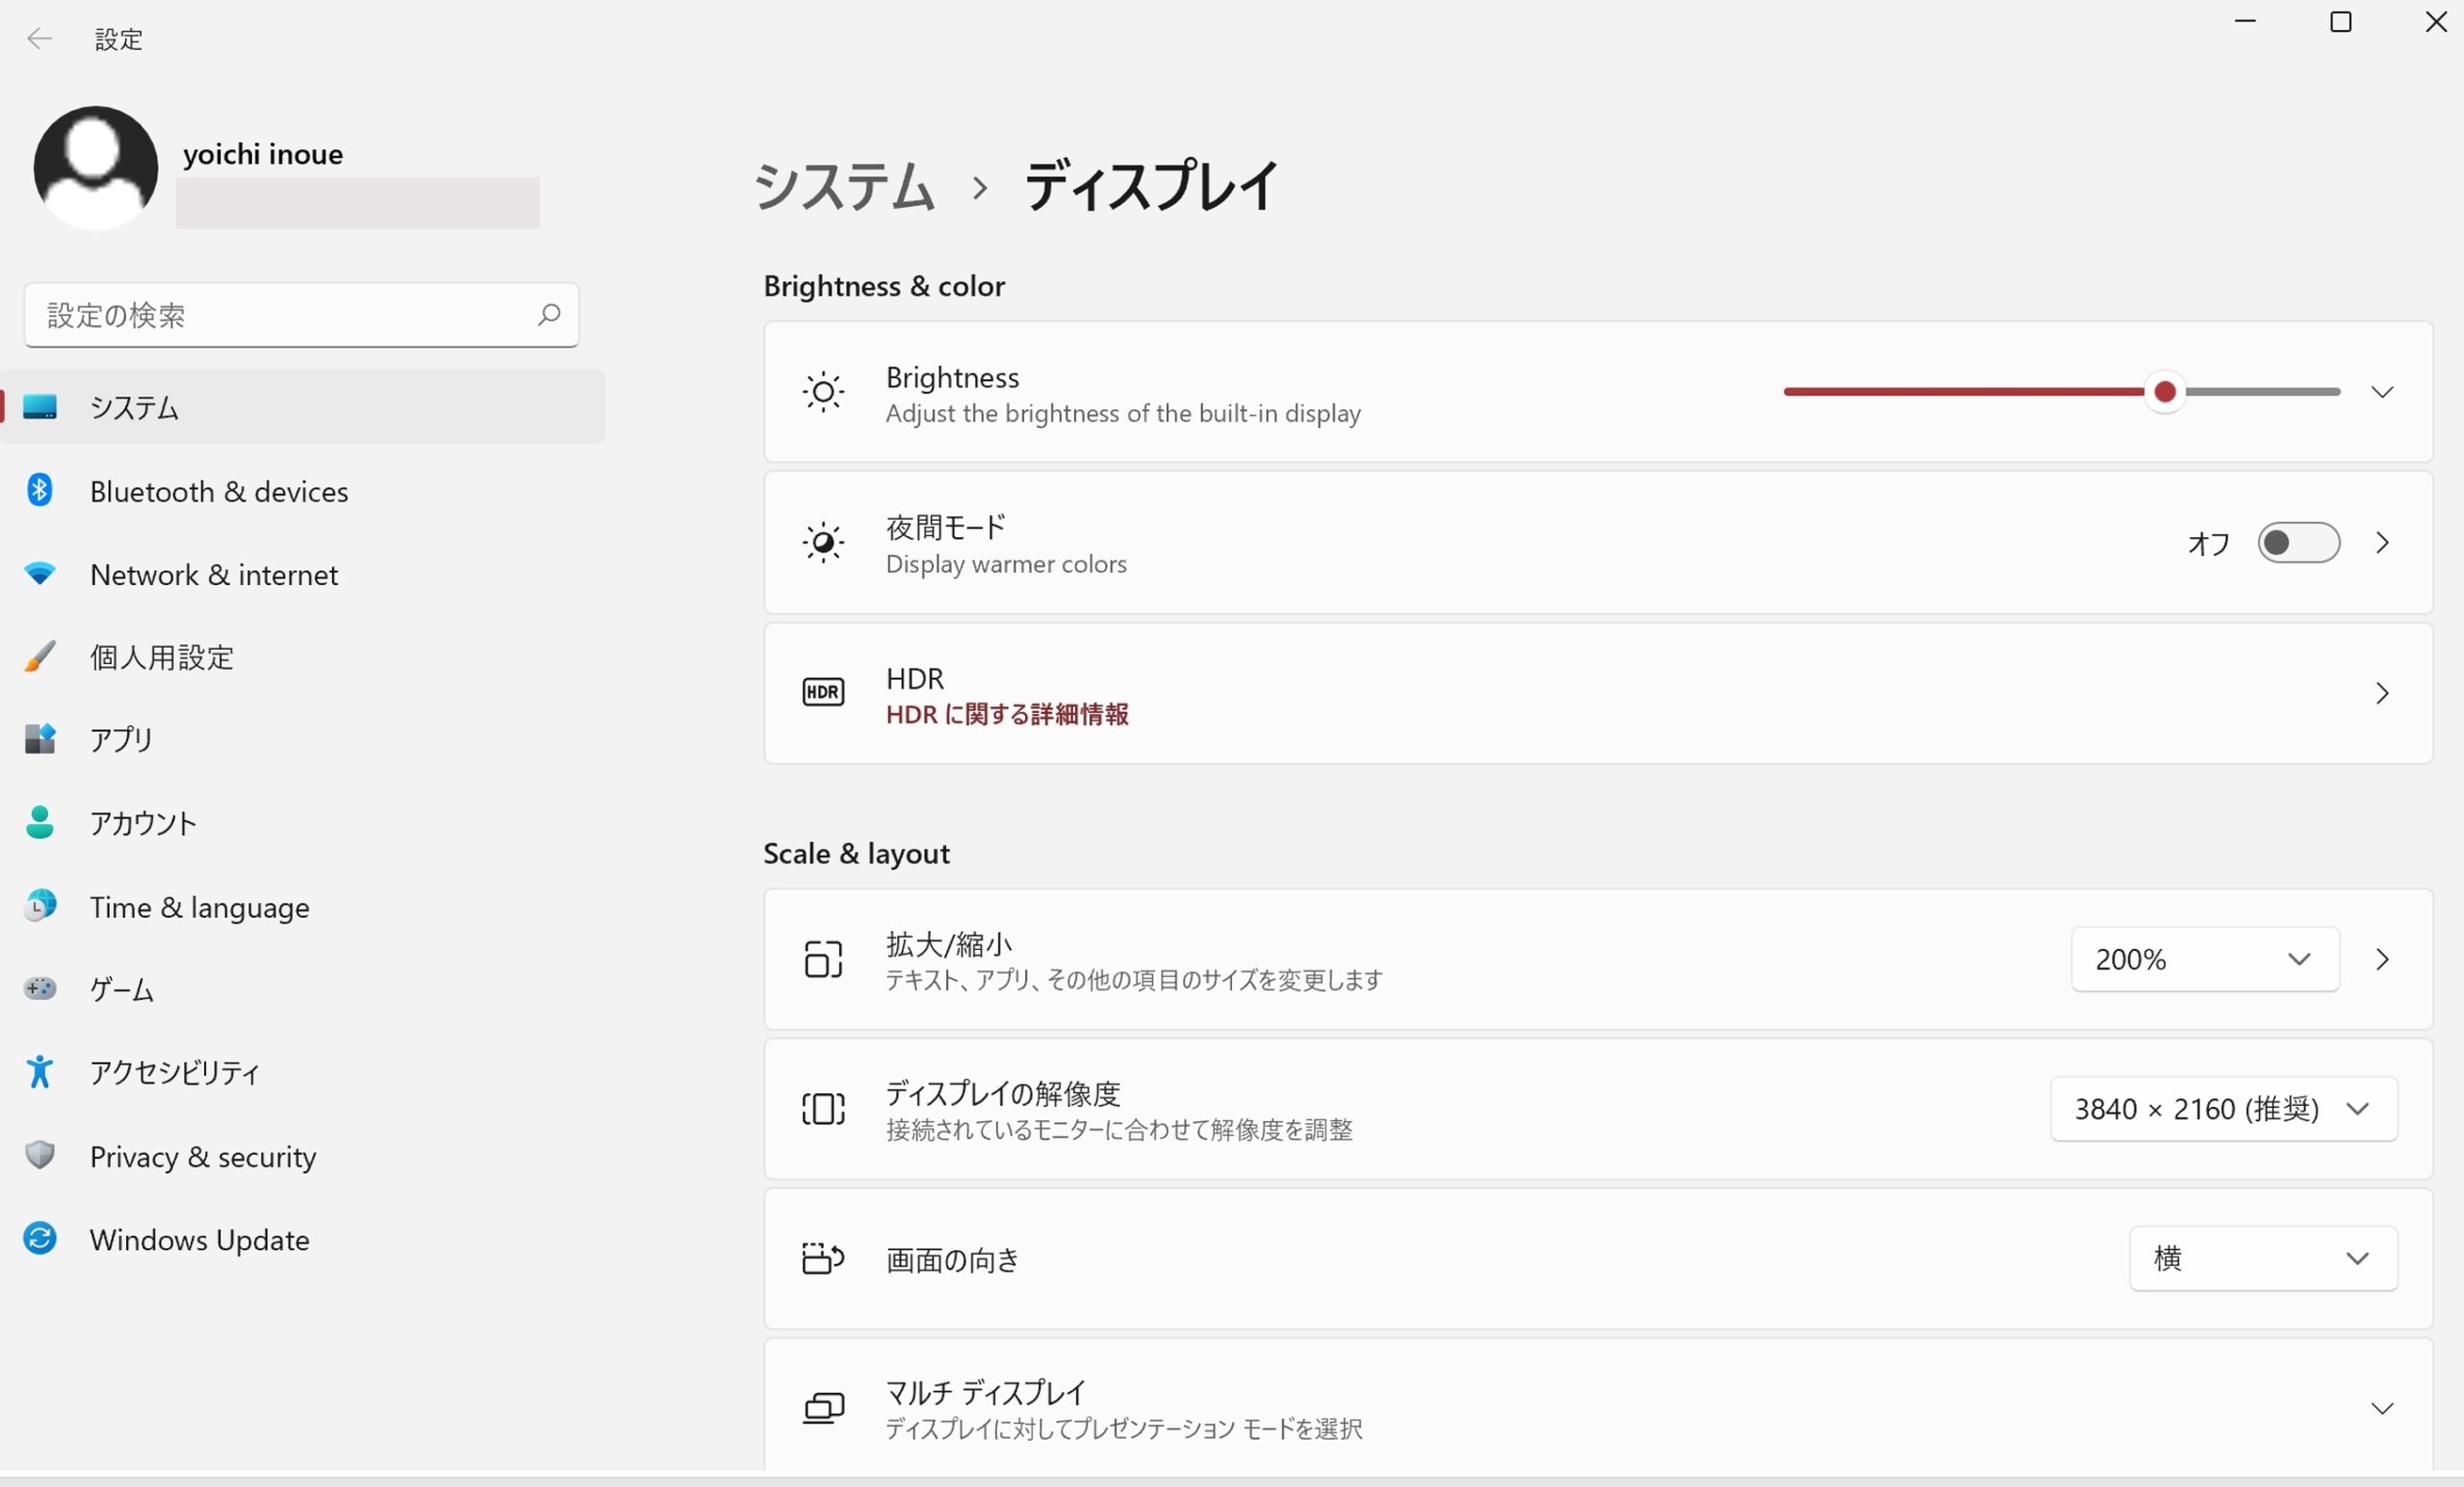Viewport: 2464px width, 1487px height.
Task: Click the Network & internet wifi icon
Action: pos(40,574)
